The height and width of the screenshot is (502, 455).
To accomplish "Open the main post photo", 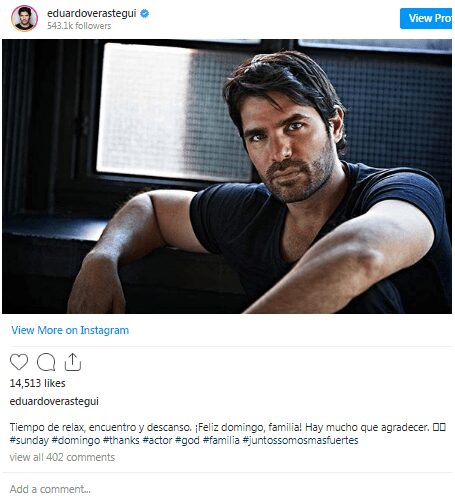I will pos(227,176).
